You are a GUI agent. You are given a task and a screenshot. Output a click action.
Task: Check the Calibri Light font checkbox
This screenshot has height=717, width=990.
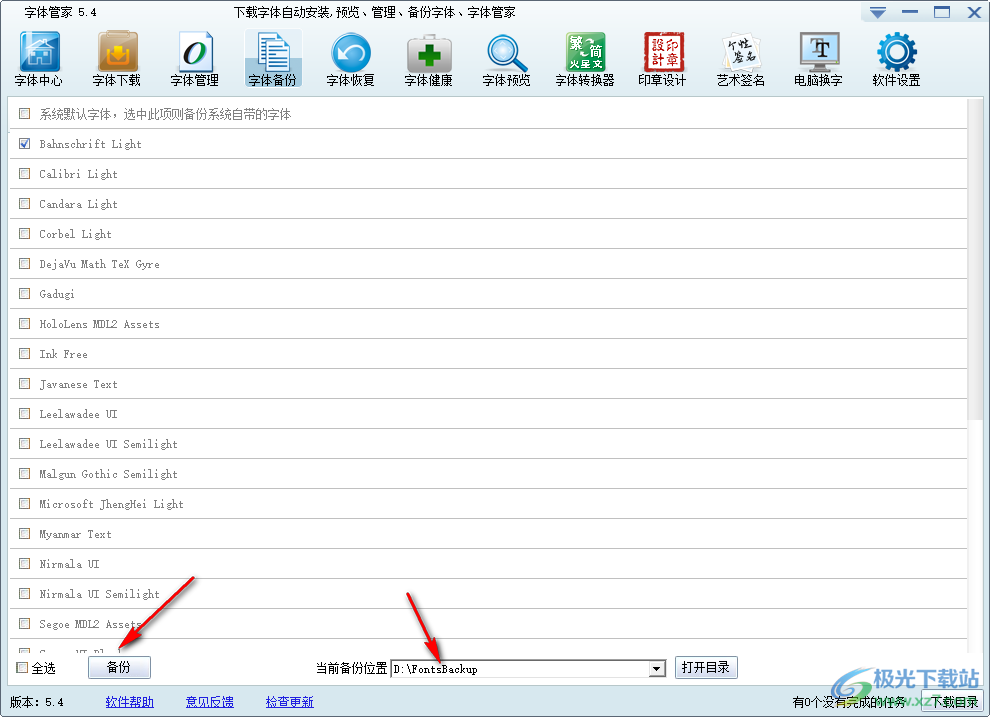pos(25,174)
